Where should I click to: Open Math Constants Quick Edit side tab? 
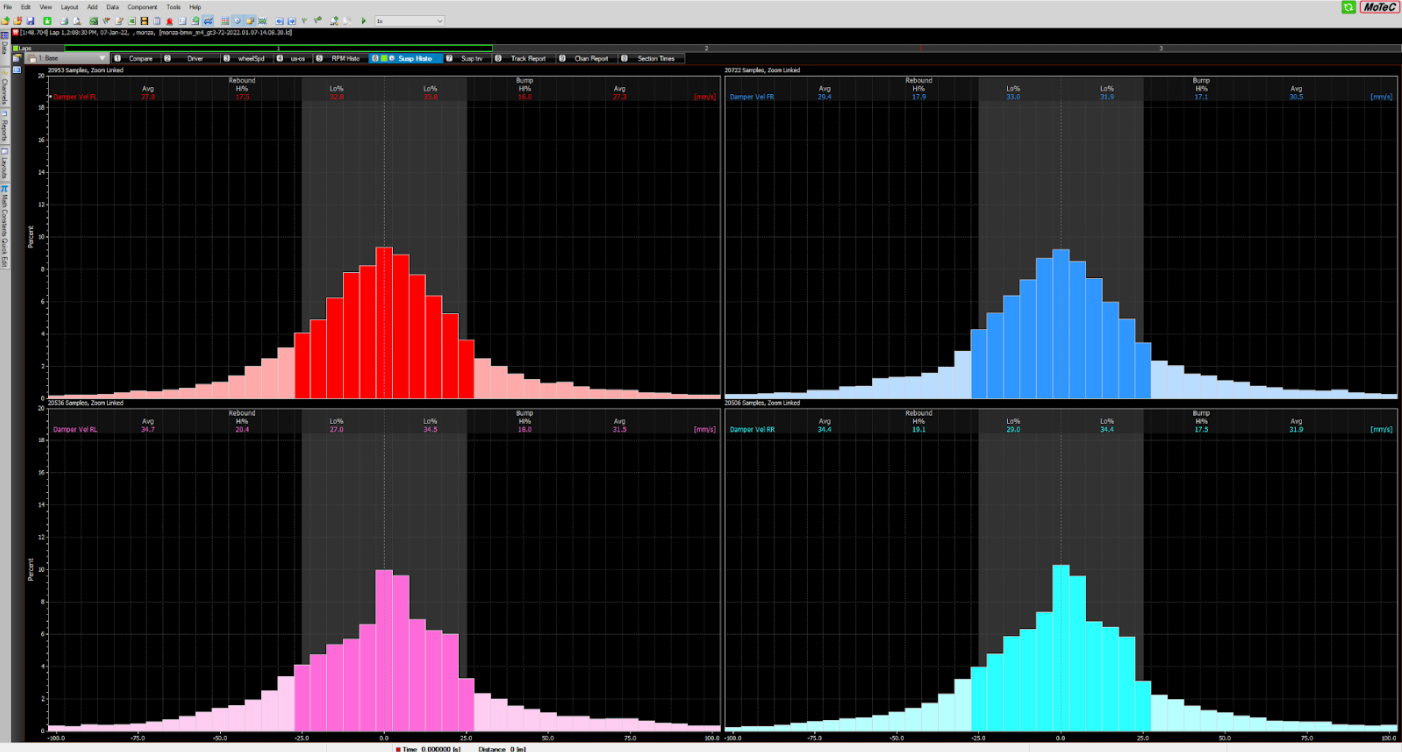pyautogui.click(x=4, y=228)
